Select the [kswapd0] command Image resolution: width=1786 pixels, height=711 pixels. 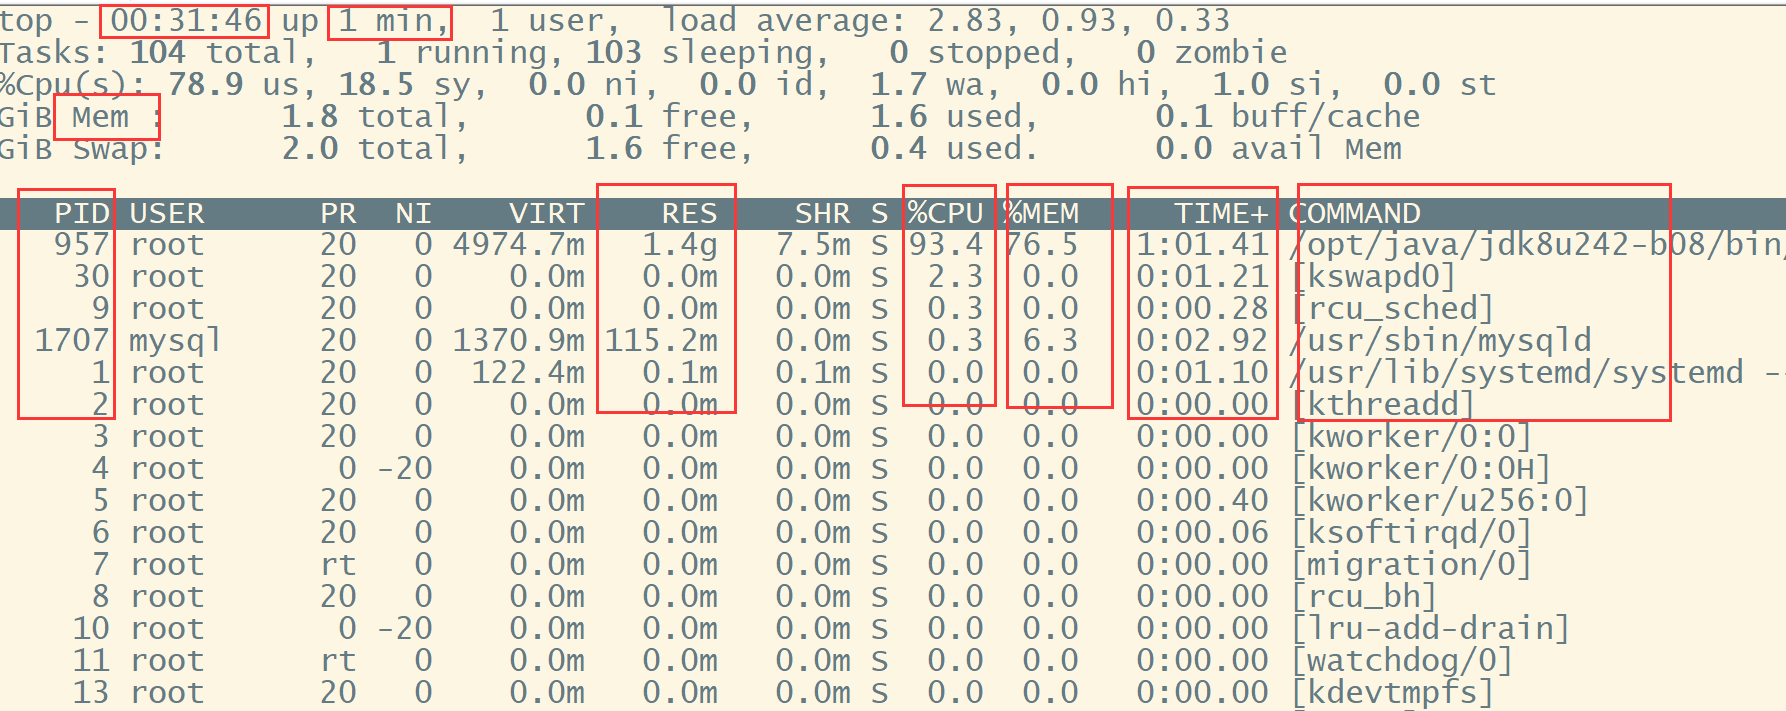(x=1373, y=276)
